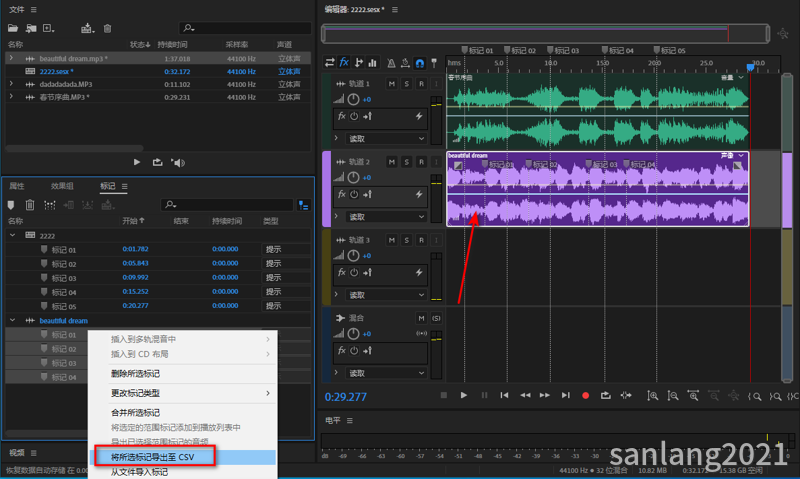The height and width of the screenshot is (479, 800).
Task: Choose 从文件导入标记 menu entry
Action: [139, 472]
